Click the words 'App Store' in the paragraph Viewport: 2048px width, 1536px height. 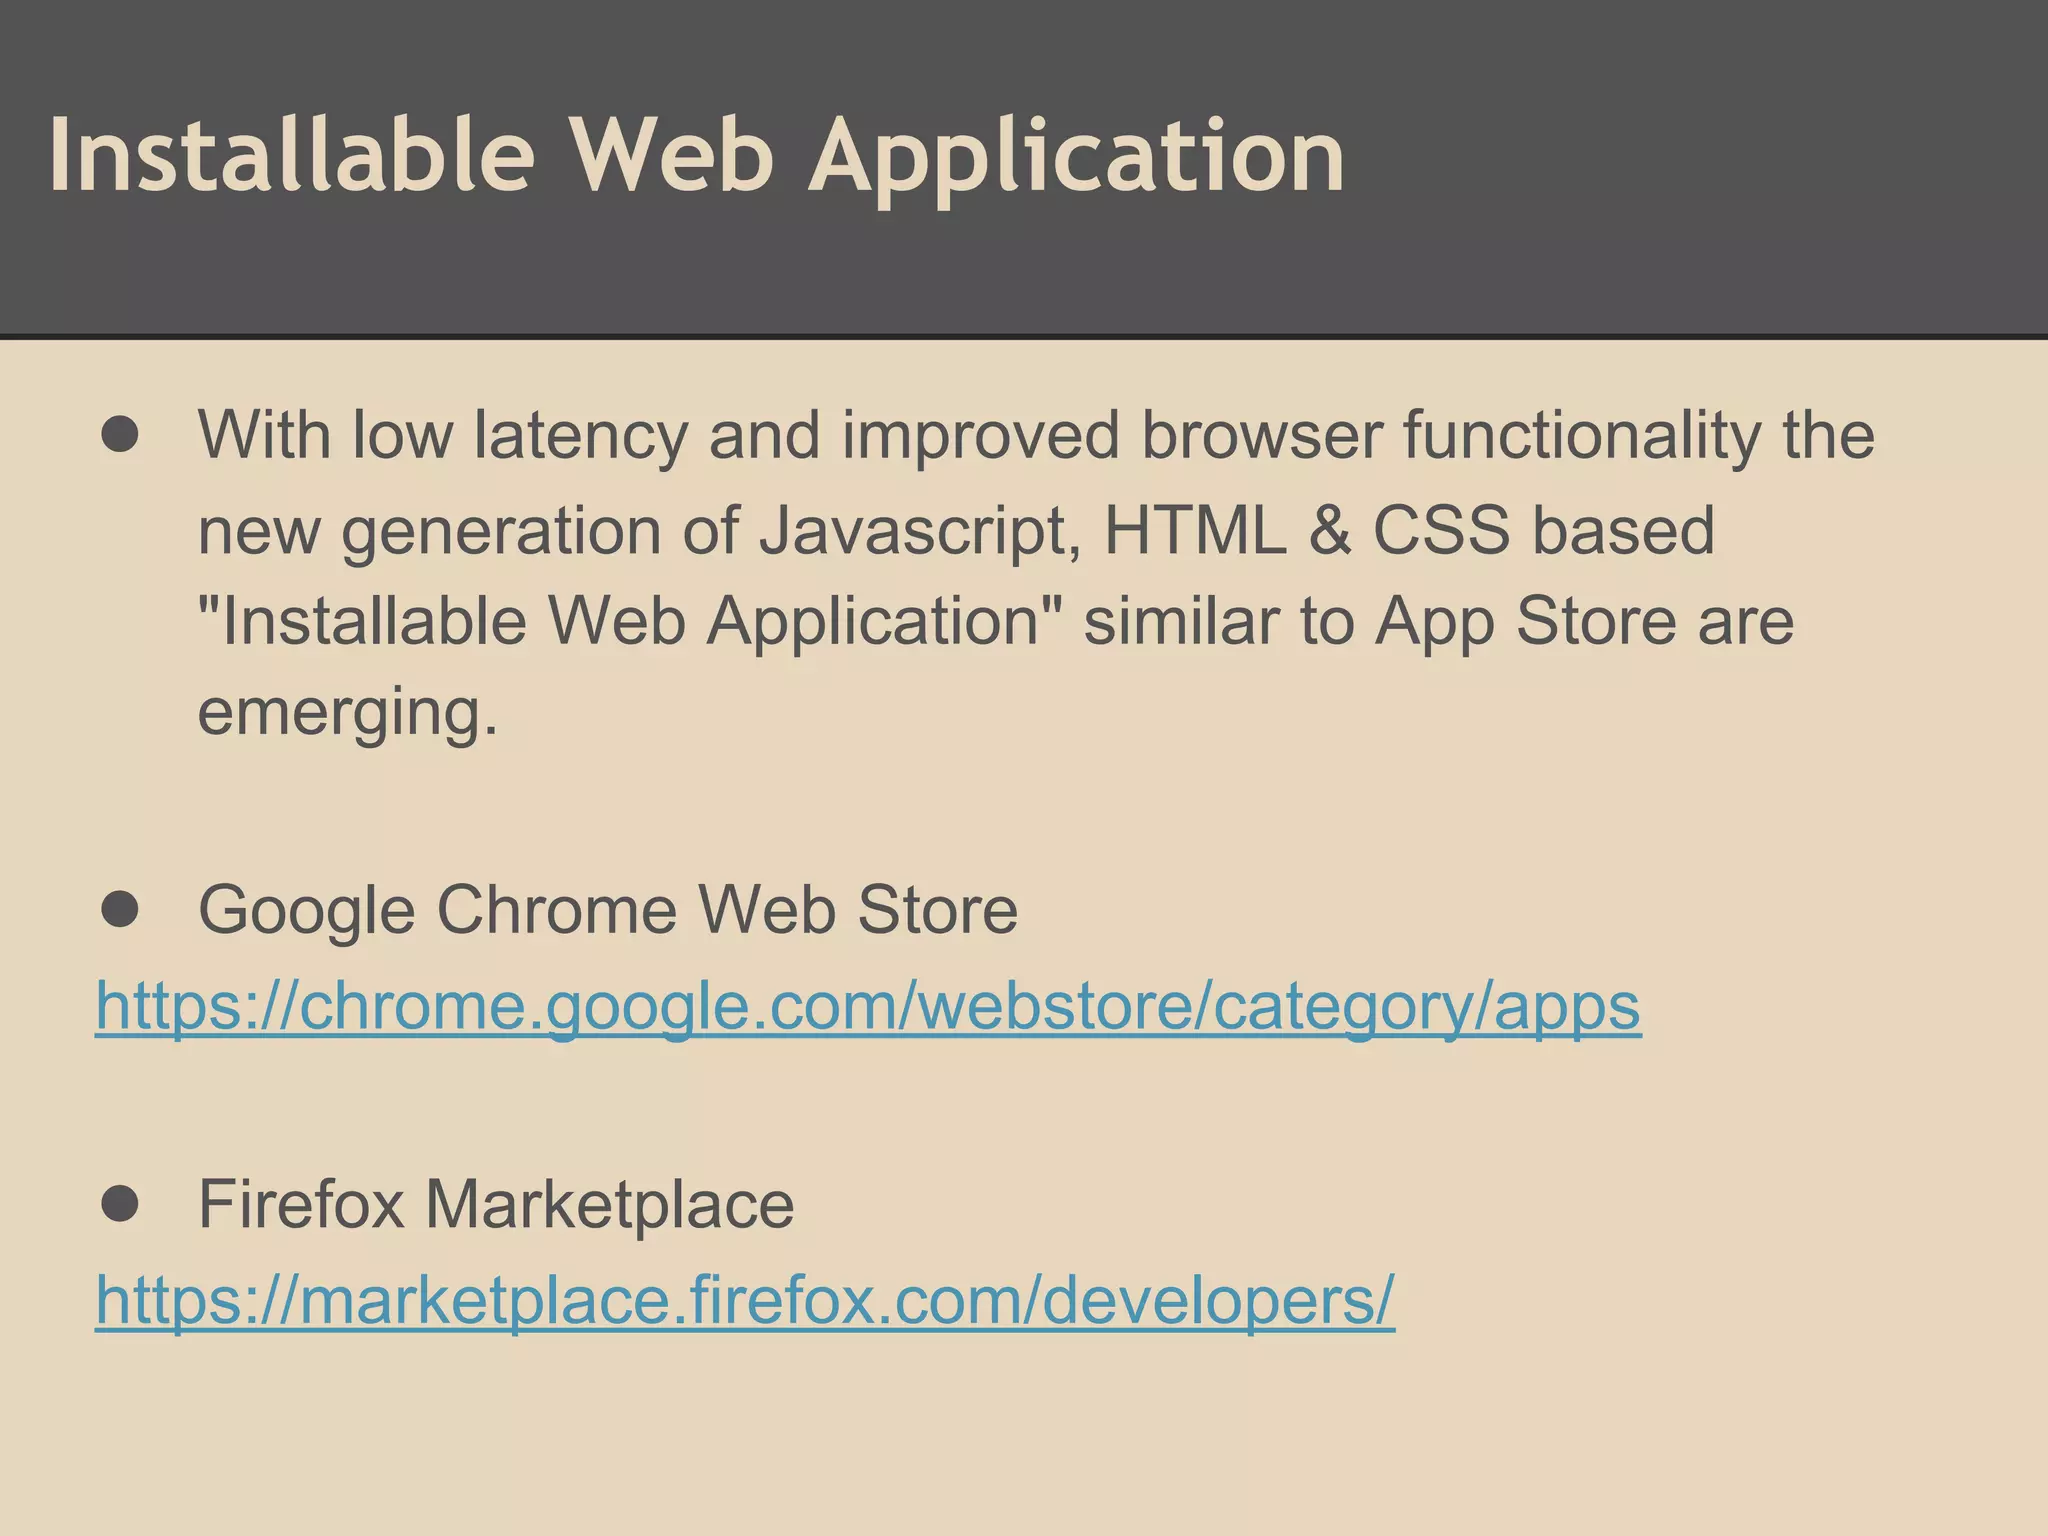click(1524, 622)
